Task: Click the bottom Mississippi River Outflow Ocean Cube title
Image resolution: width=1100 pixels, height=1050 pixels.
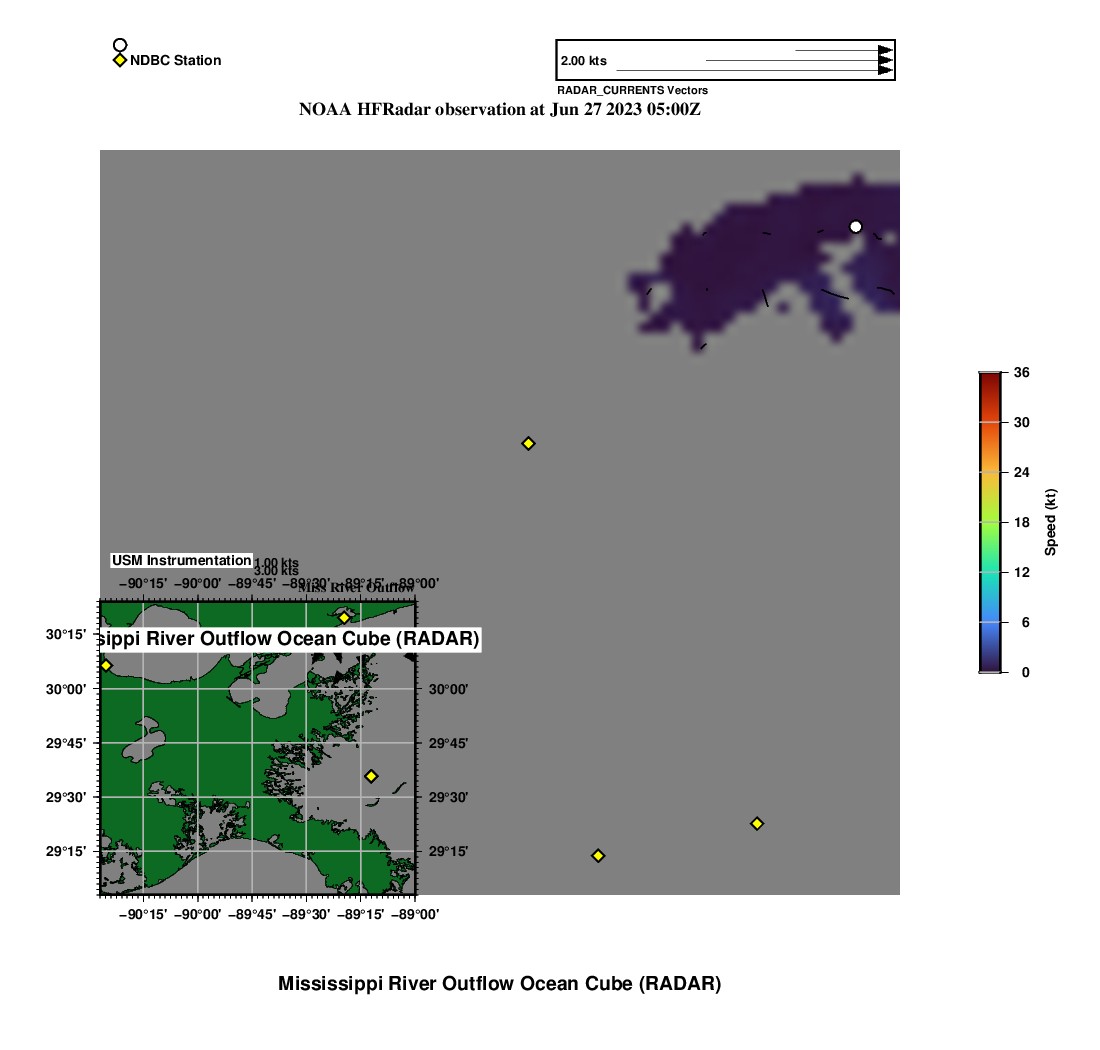Action: click(x=499, y=983)
